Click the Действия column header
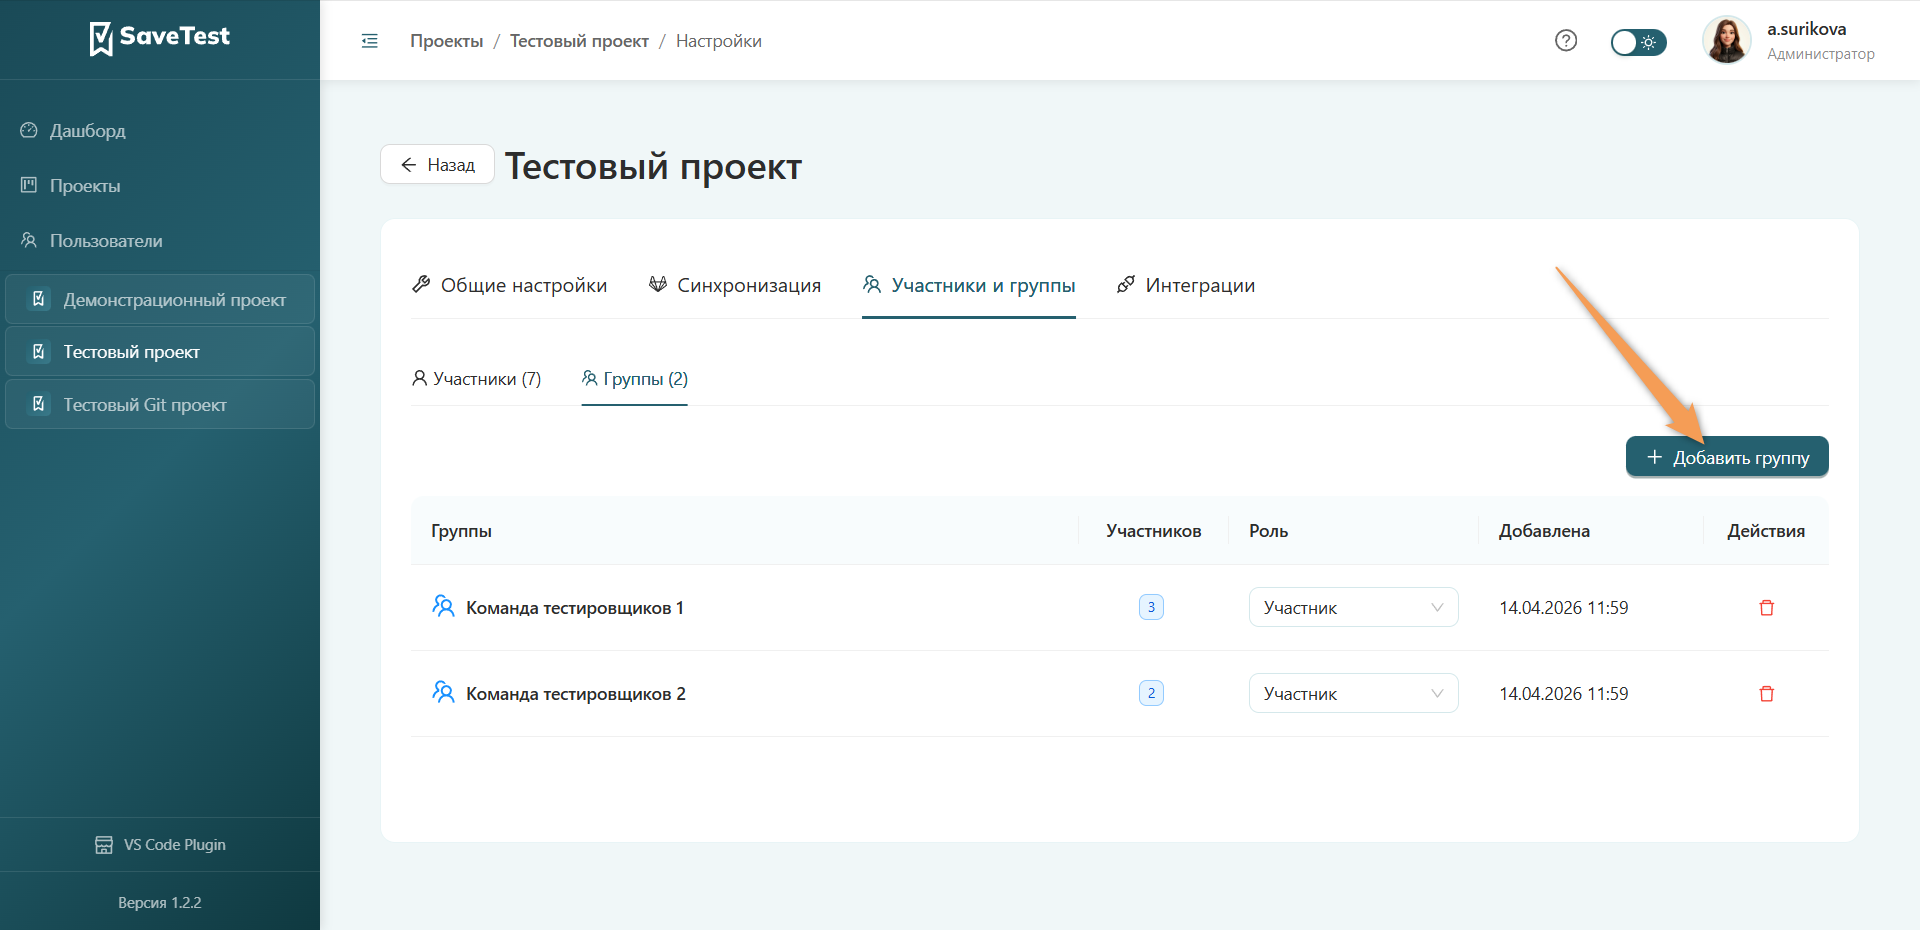The width and height of the screenshot is (1920, 930). point(1766,531)
